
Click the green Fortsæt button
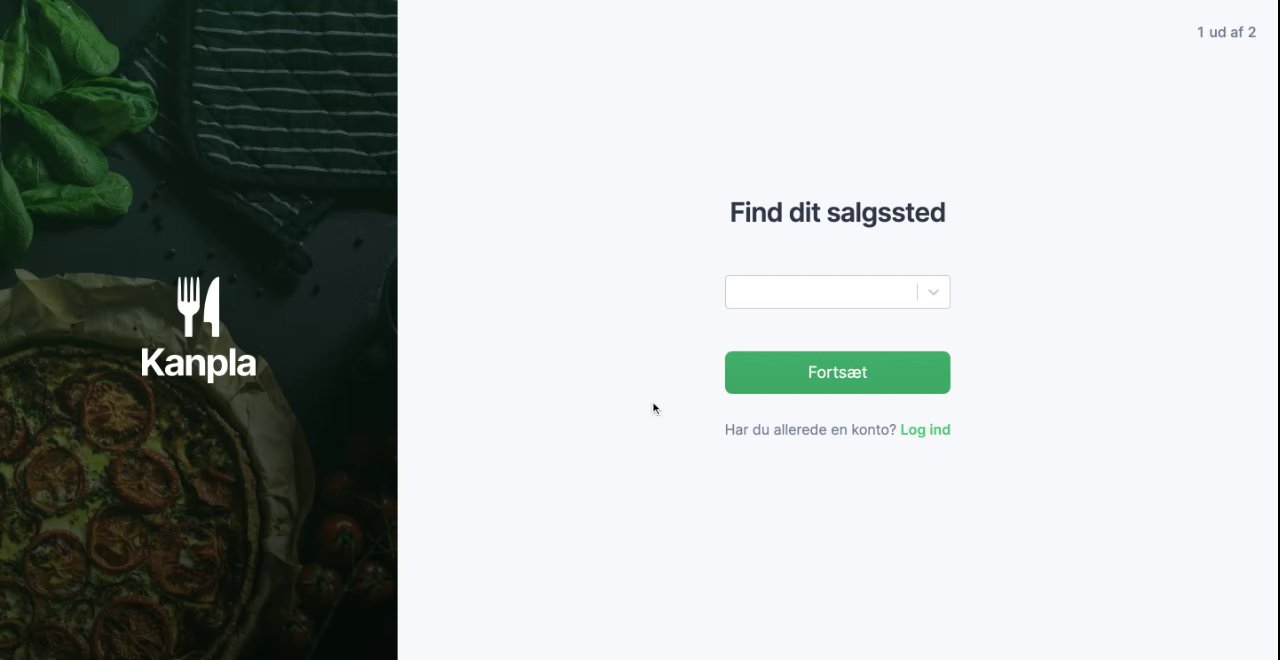[x=837, y=372]
